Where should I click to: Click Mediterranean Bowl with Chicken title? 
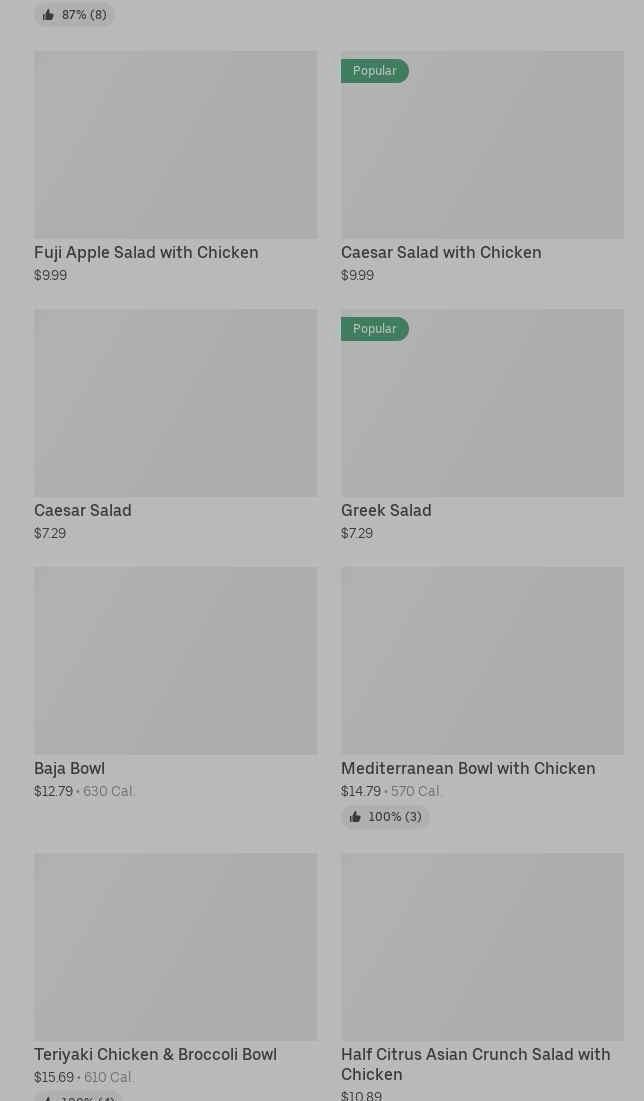(468, 769)
